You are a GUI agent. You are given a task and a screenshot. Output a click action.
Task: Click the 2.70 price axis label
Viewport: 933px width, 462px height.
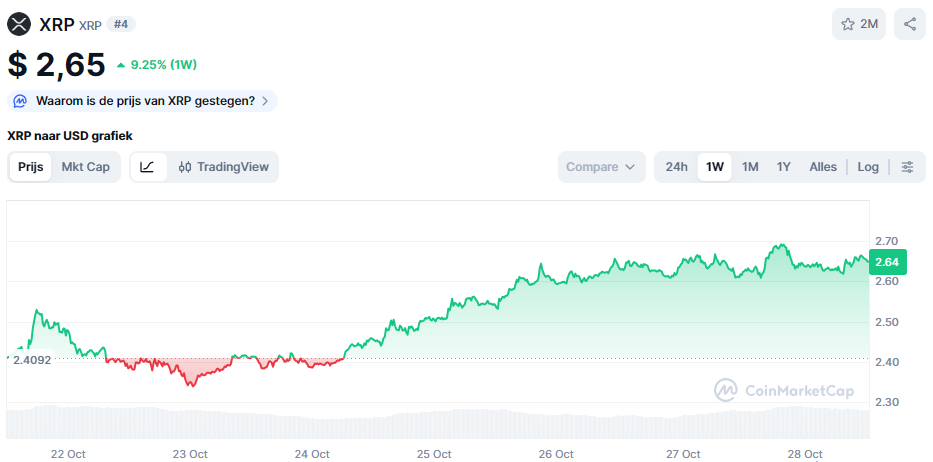(x=886, y=241)
